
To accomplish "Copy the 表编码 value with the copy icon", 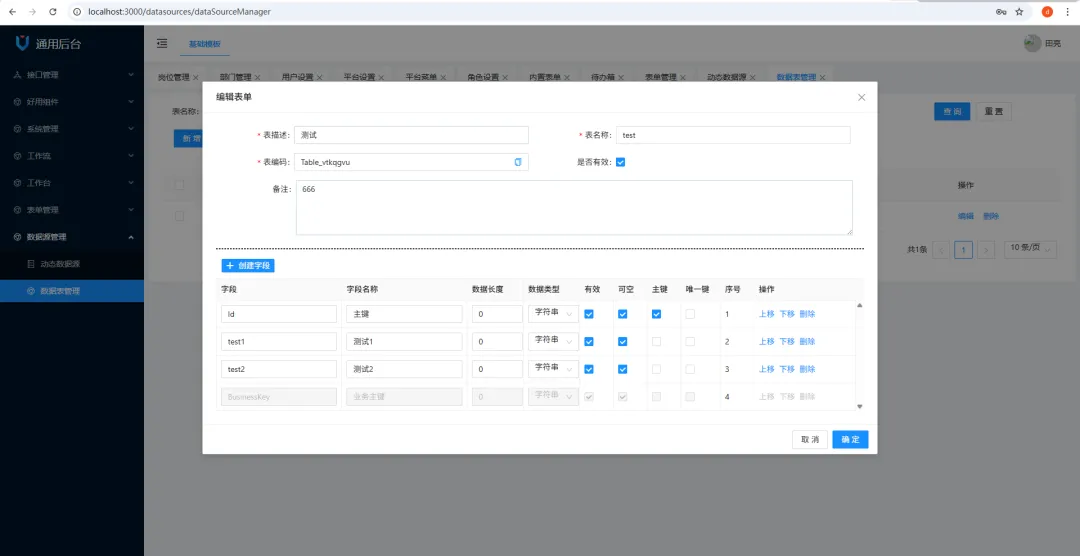I will (518, 162).
